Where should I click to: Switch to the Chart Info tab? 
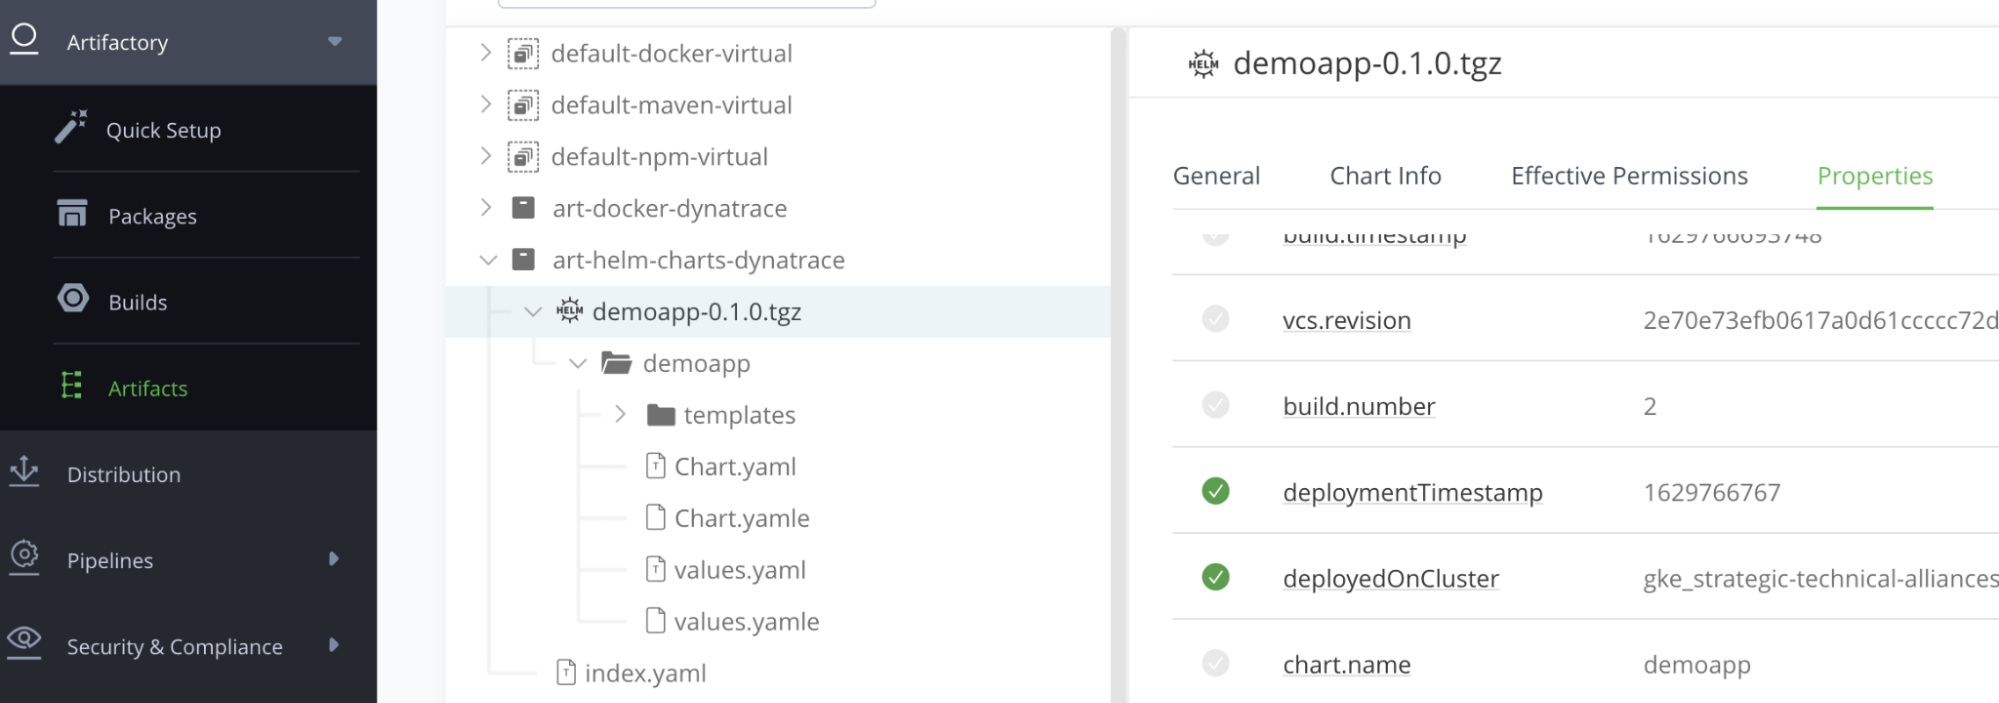(1385, 176)
